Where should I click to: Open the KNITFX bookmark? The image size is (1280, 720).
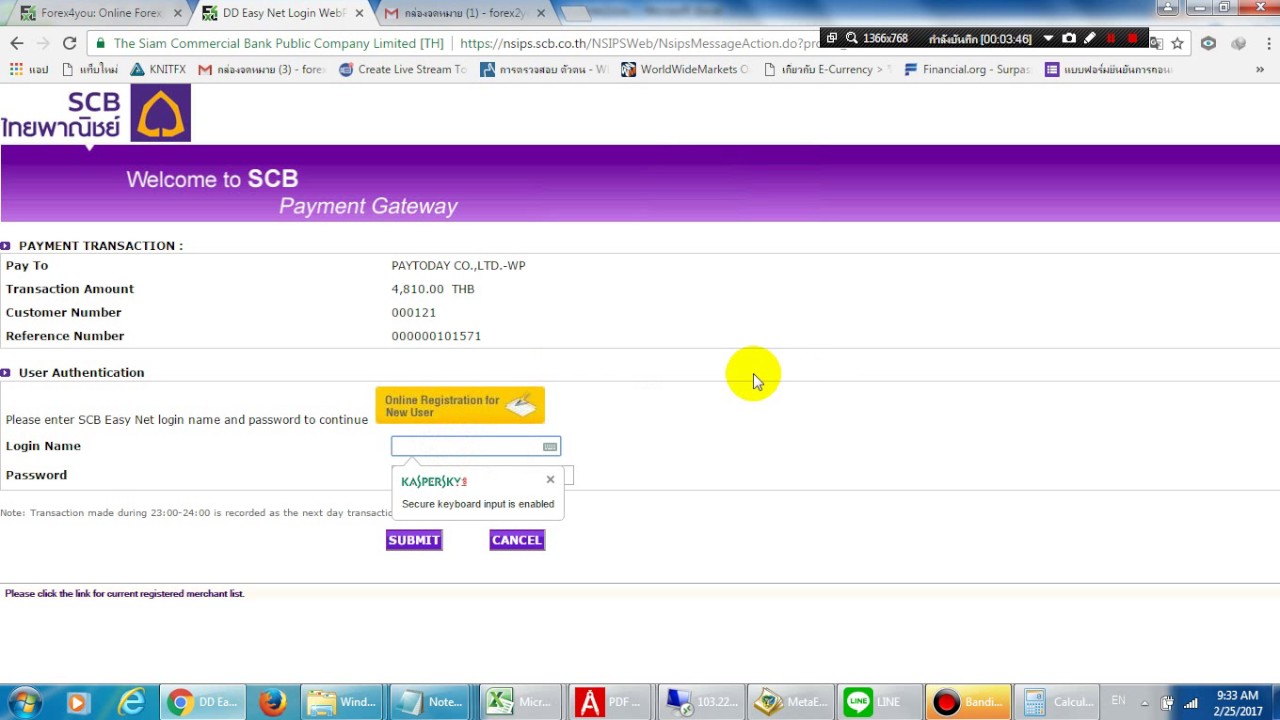158,70
